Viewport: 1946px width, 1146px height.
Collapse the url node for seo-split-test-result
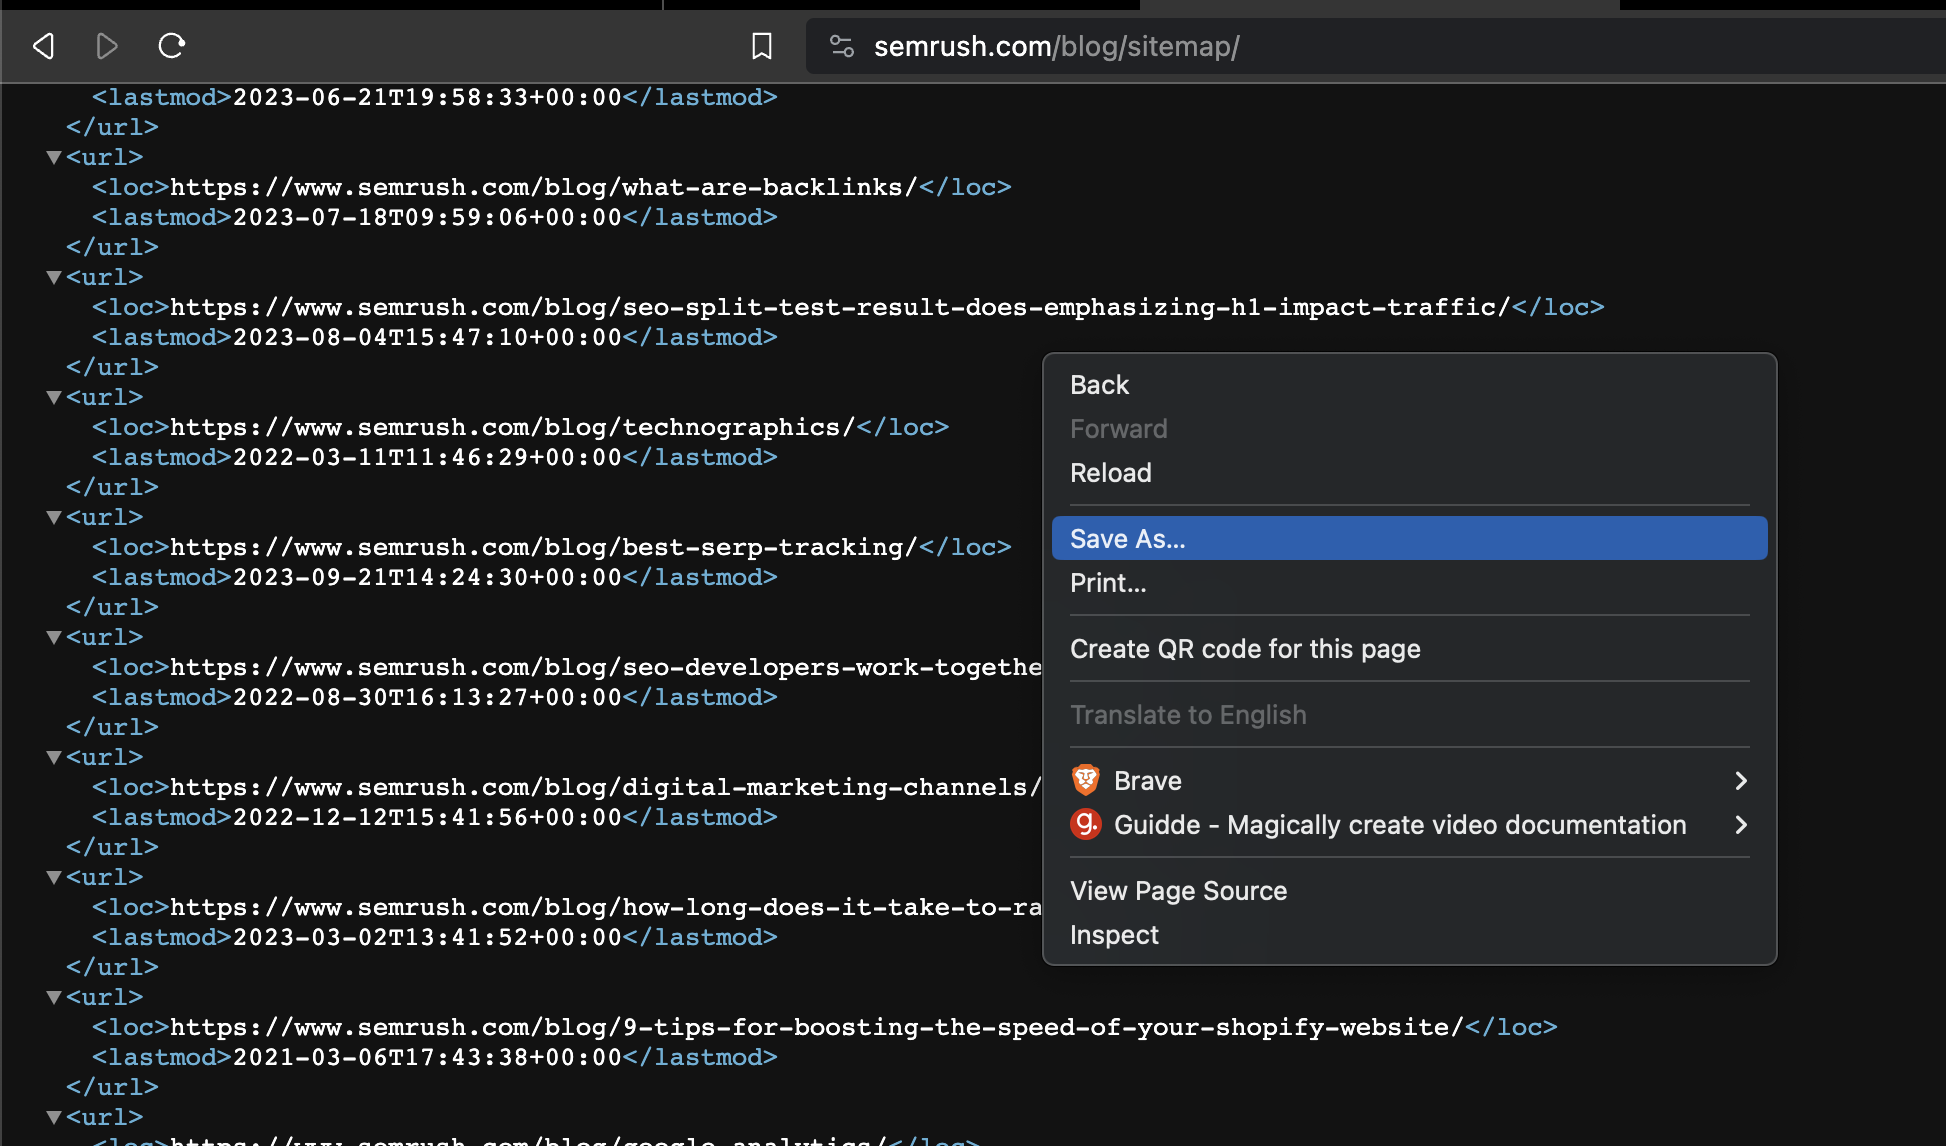click(x=54, y=277)
